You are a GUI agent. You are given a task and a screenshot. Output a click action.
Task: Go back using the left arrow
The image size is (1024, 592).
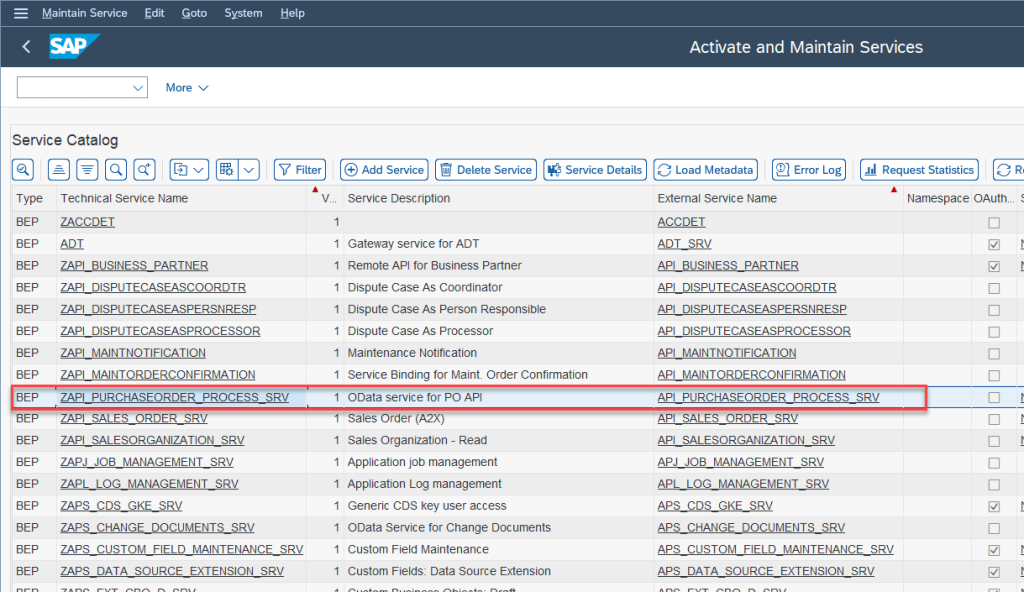pos(26,47)
